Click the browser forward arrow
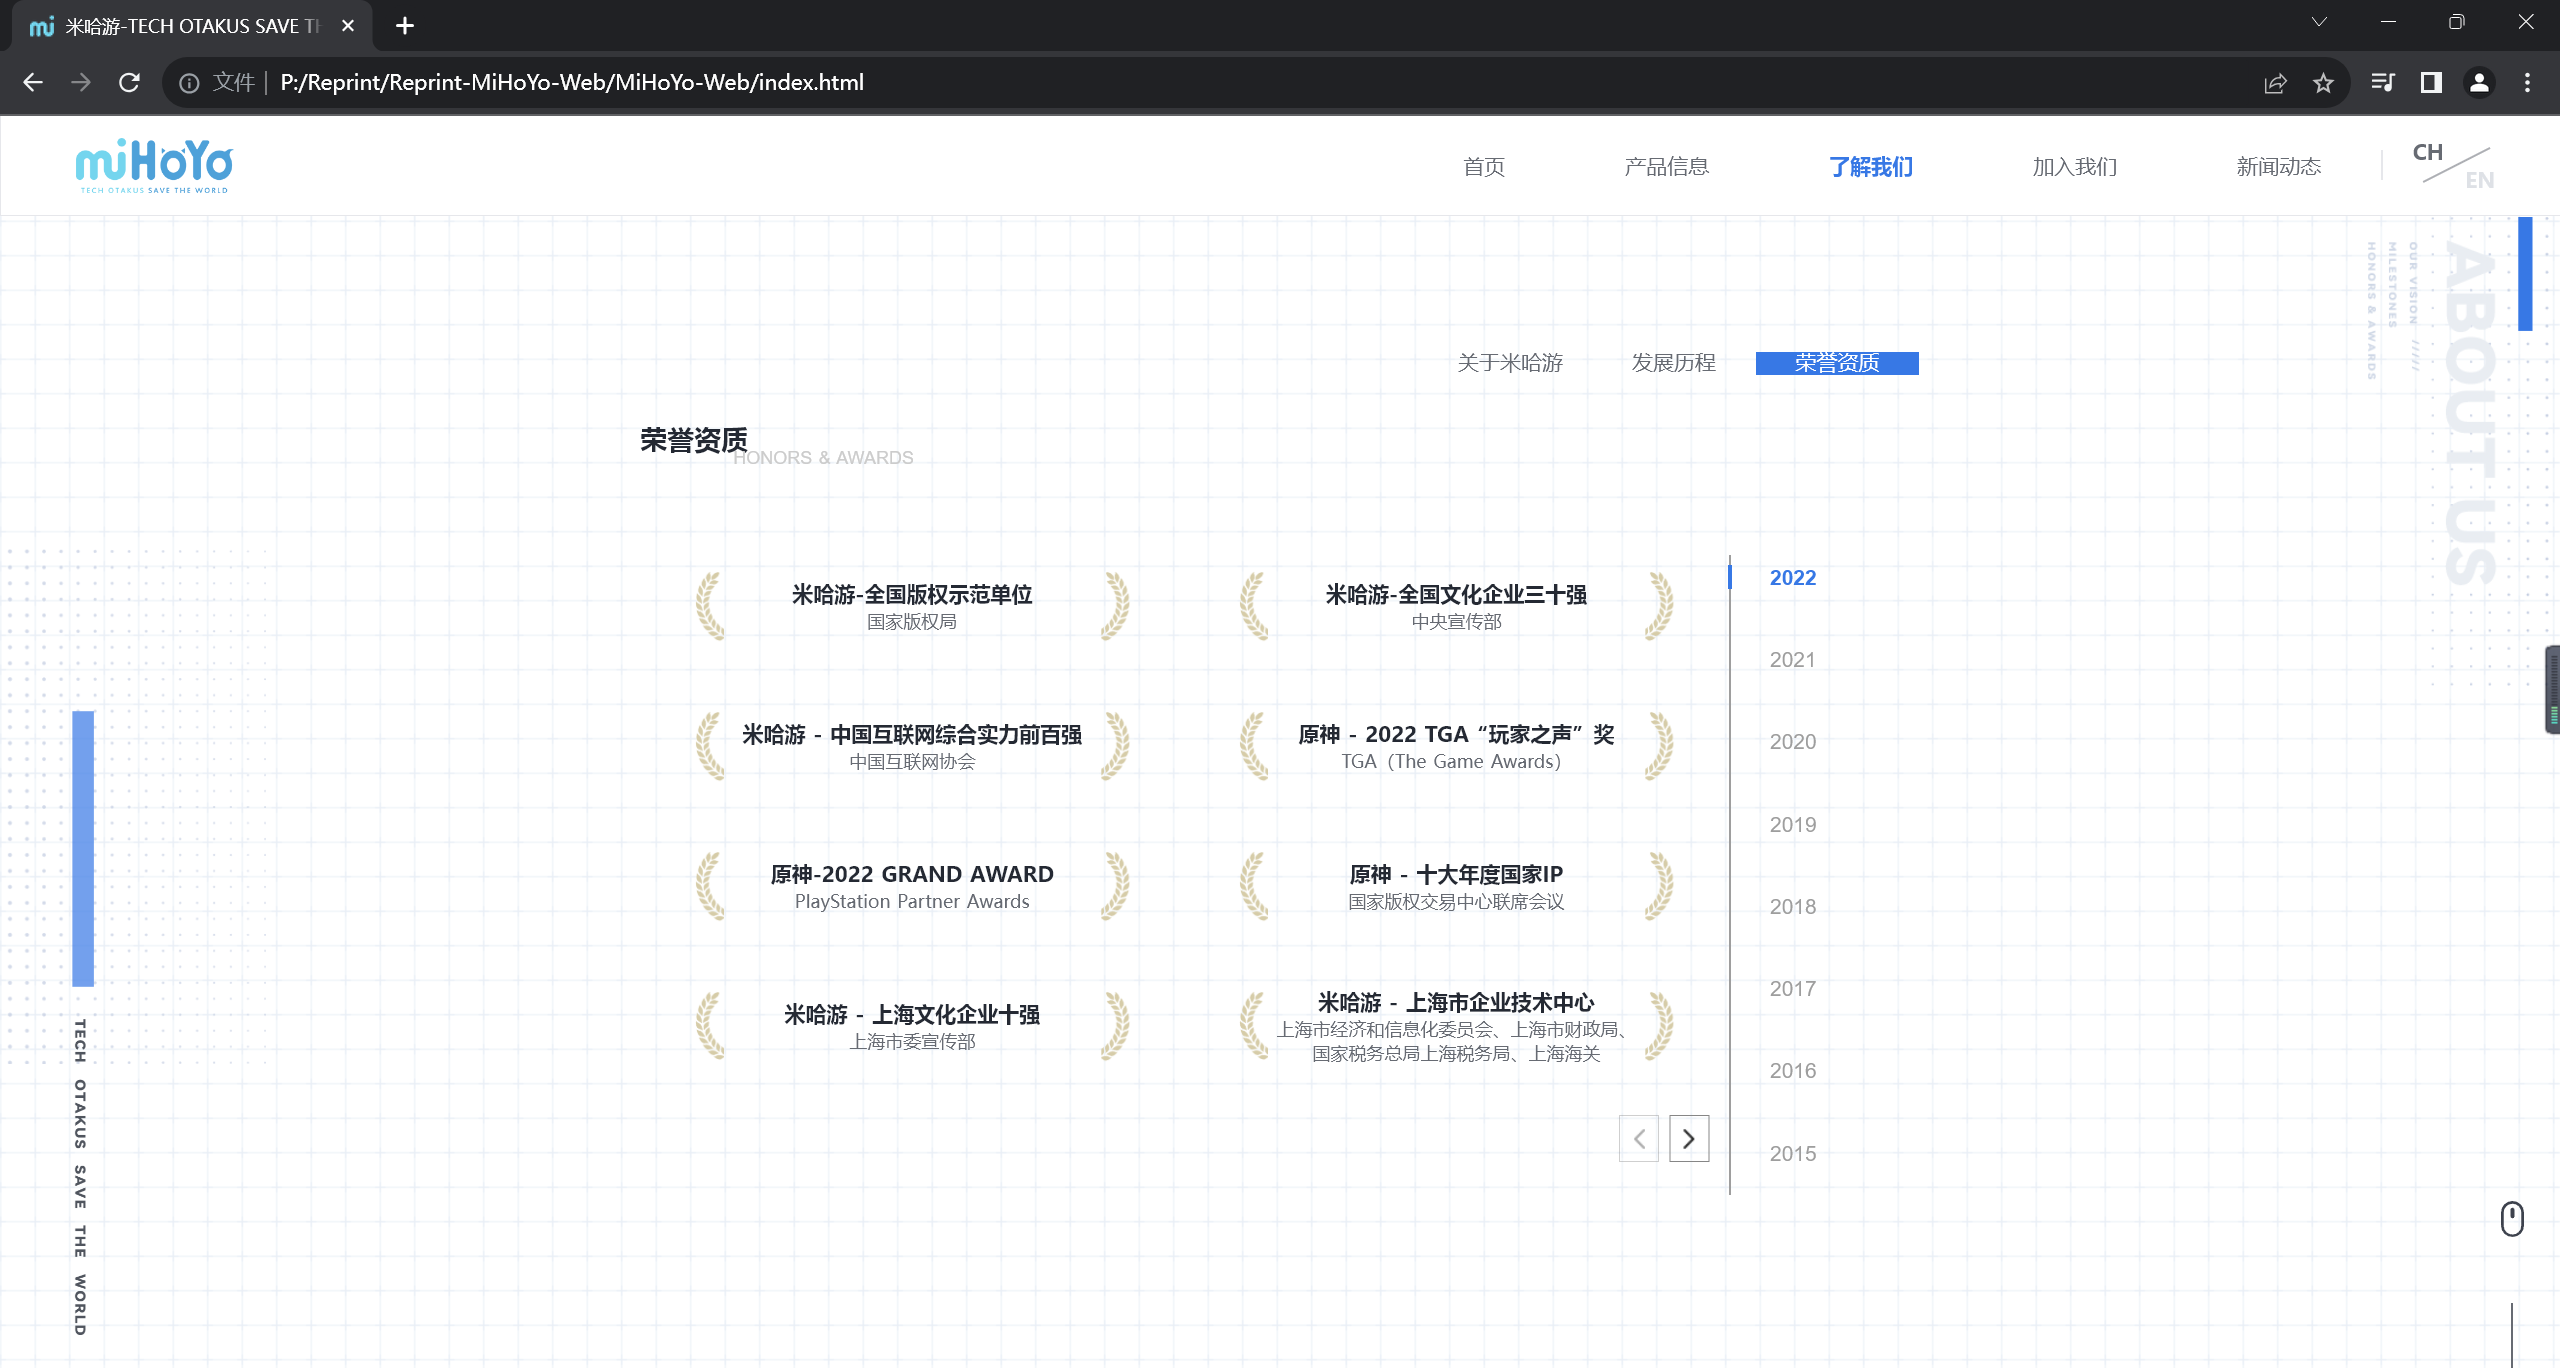The image size is (2560, 1368). [x=81, y=83]
